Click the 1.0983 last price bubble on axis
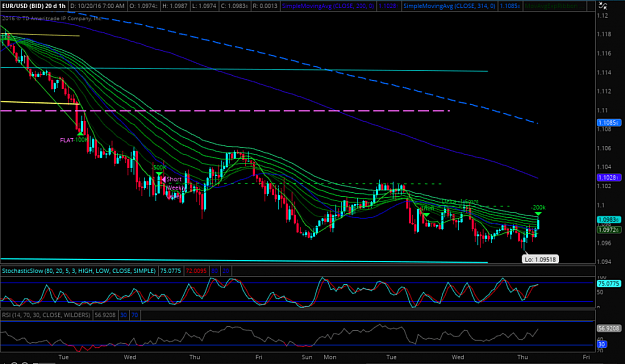The height and width of the screenshot is (364, 625). [609, 220]
